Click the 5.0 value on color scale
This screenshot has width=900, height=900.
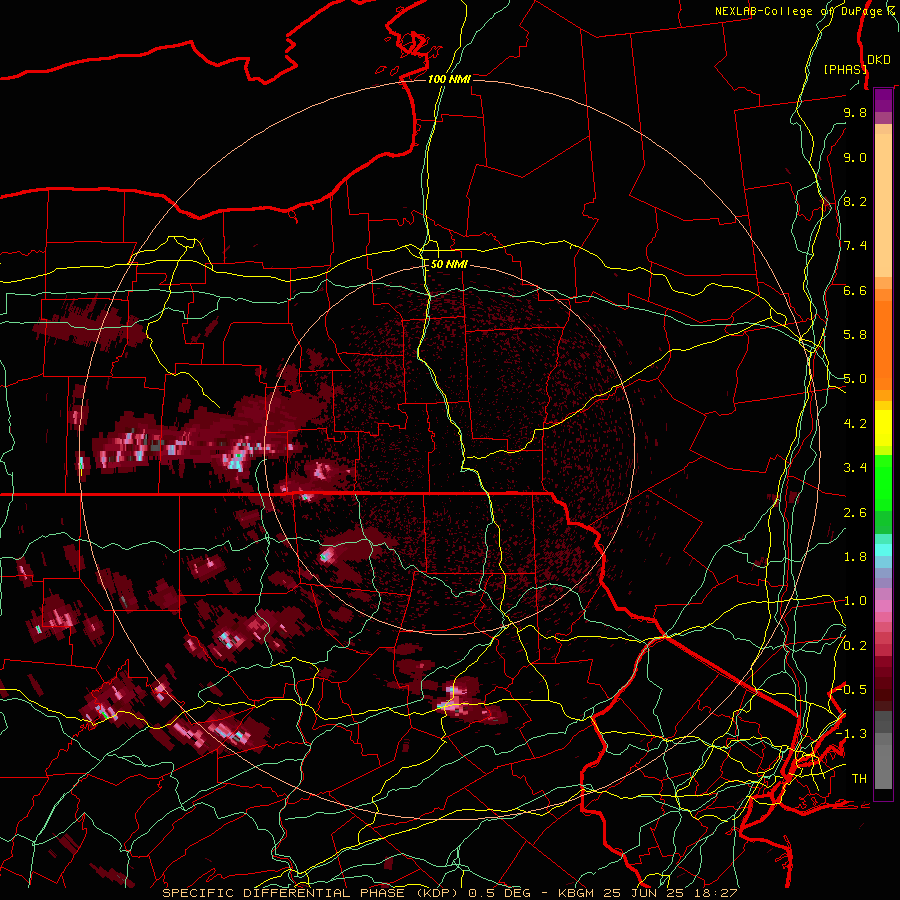click(855, 379)
